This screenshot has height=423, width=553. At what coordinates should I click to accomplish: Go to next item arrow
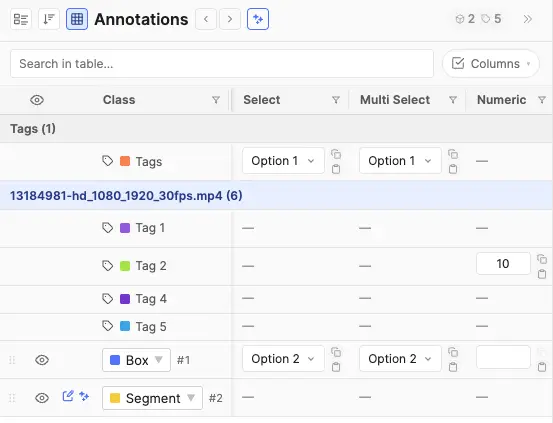pyautogui.click(x=230, y=19)
